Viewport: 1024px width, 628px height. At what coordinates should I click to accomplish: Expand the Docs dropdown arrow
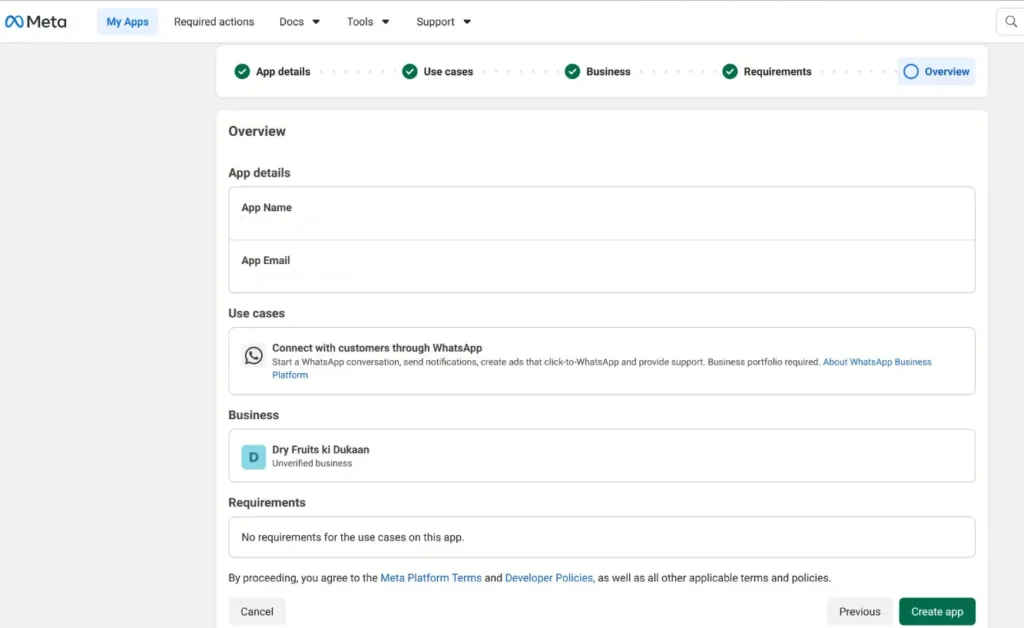pos(316,22)
